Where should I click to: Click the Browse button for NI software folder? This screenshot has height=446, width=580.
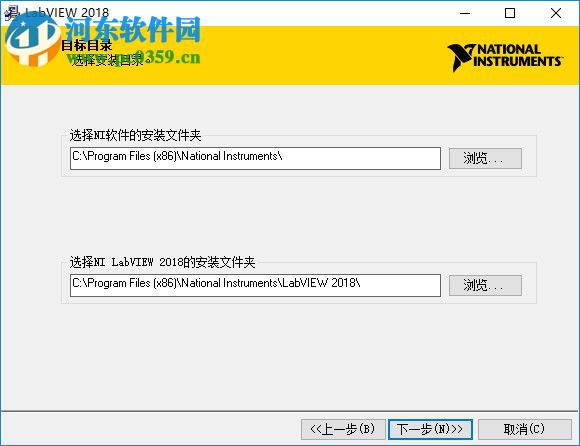[x=485, y=159]
